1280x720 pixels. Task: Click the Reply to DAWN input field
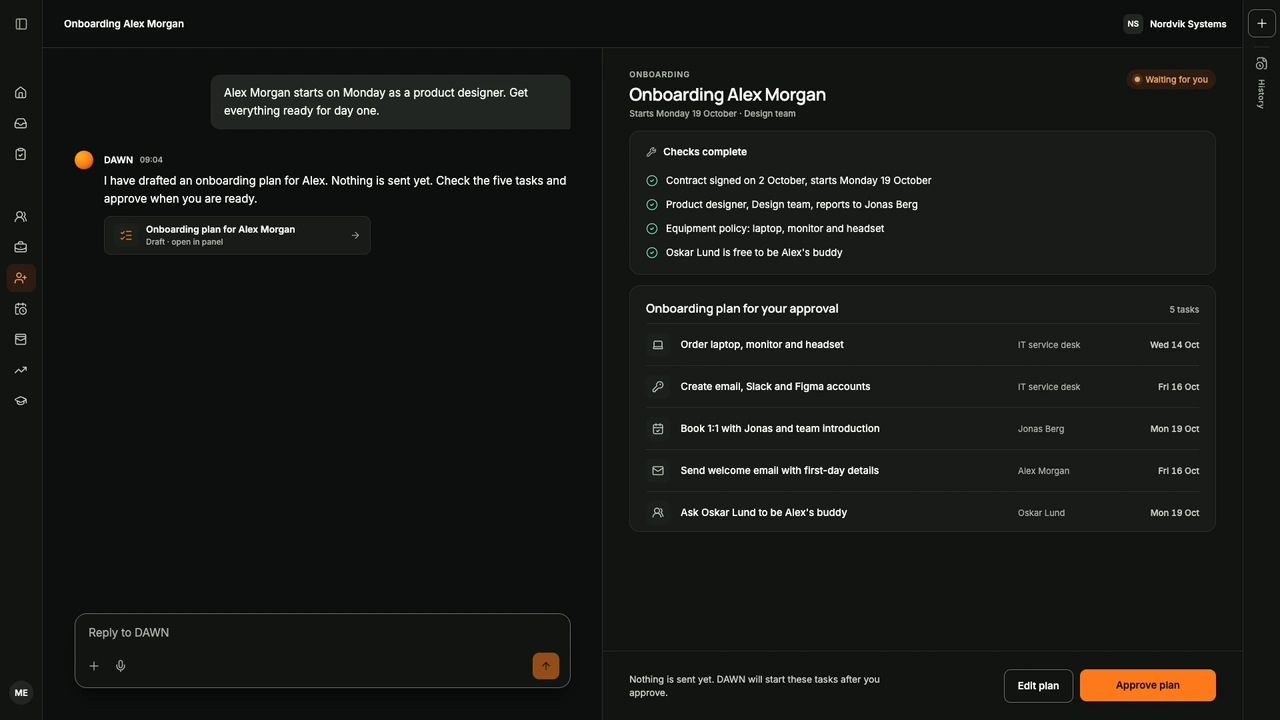coord(322,633)
